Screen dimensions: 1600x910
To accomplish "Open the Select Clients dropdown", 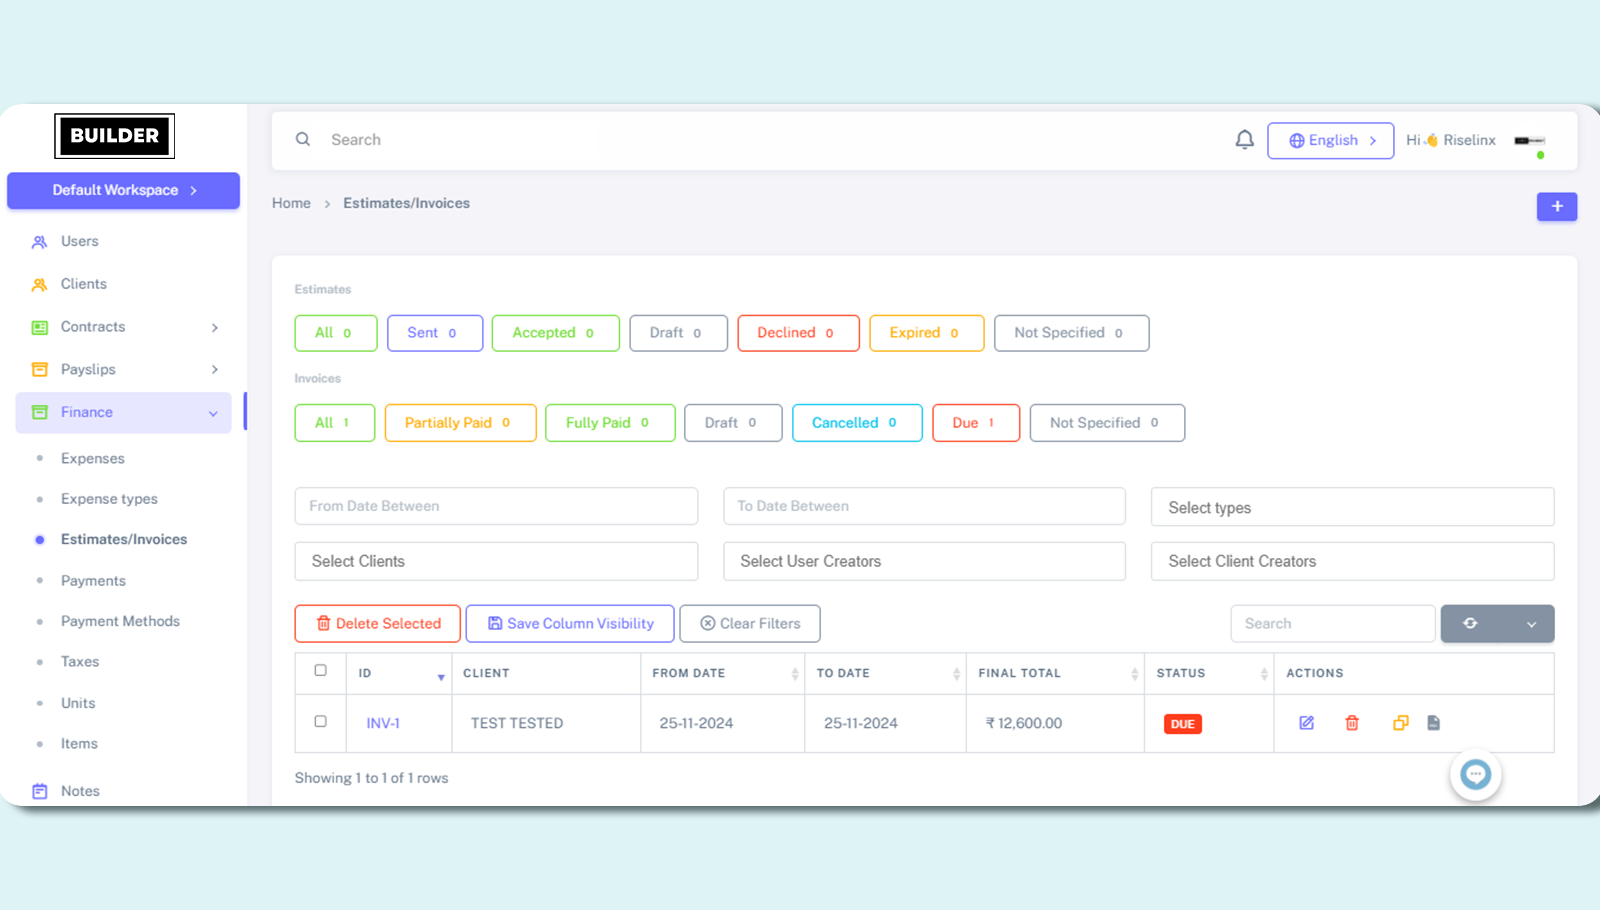I will [496, 561].
